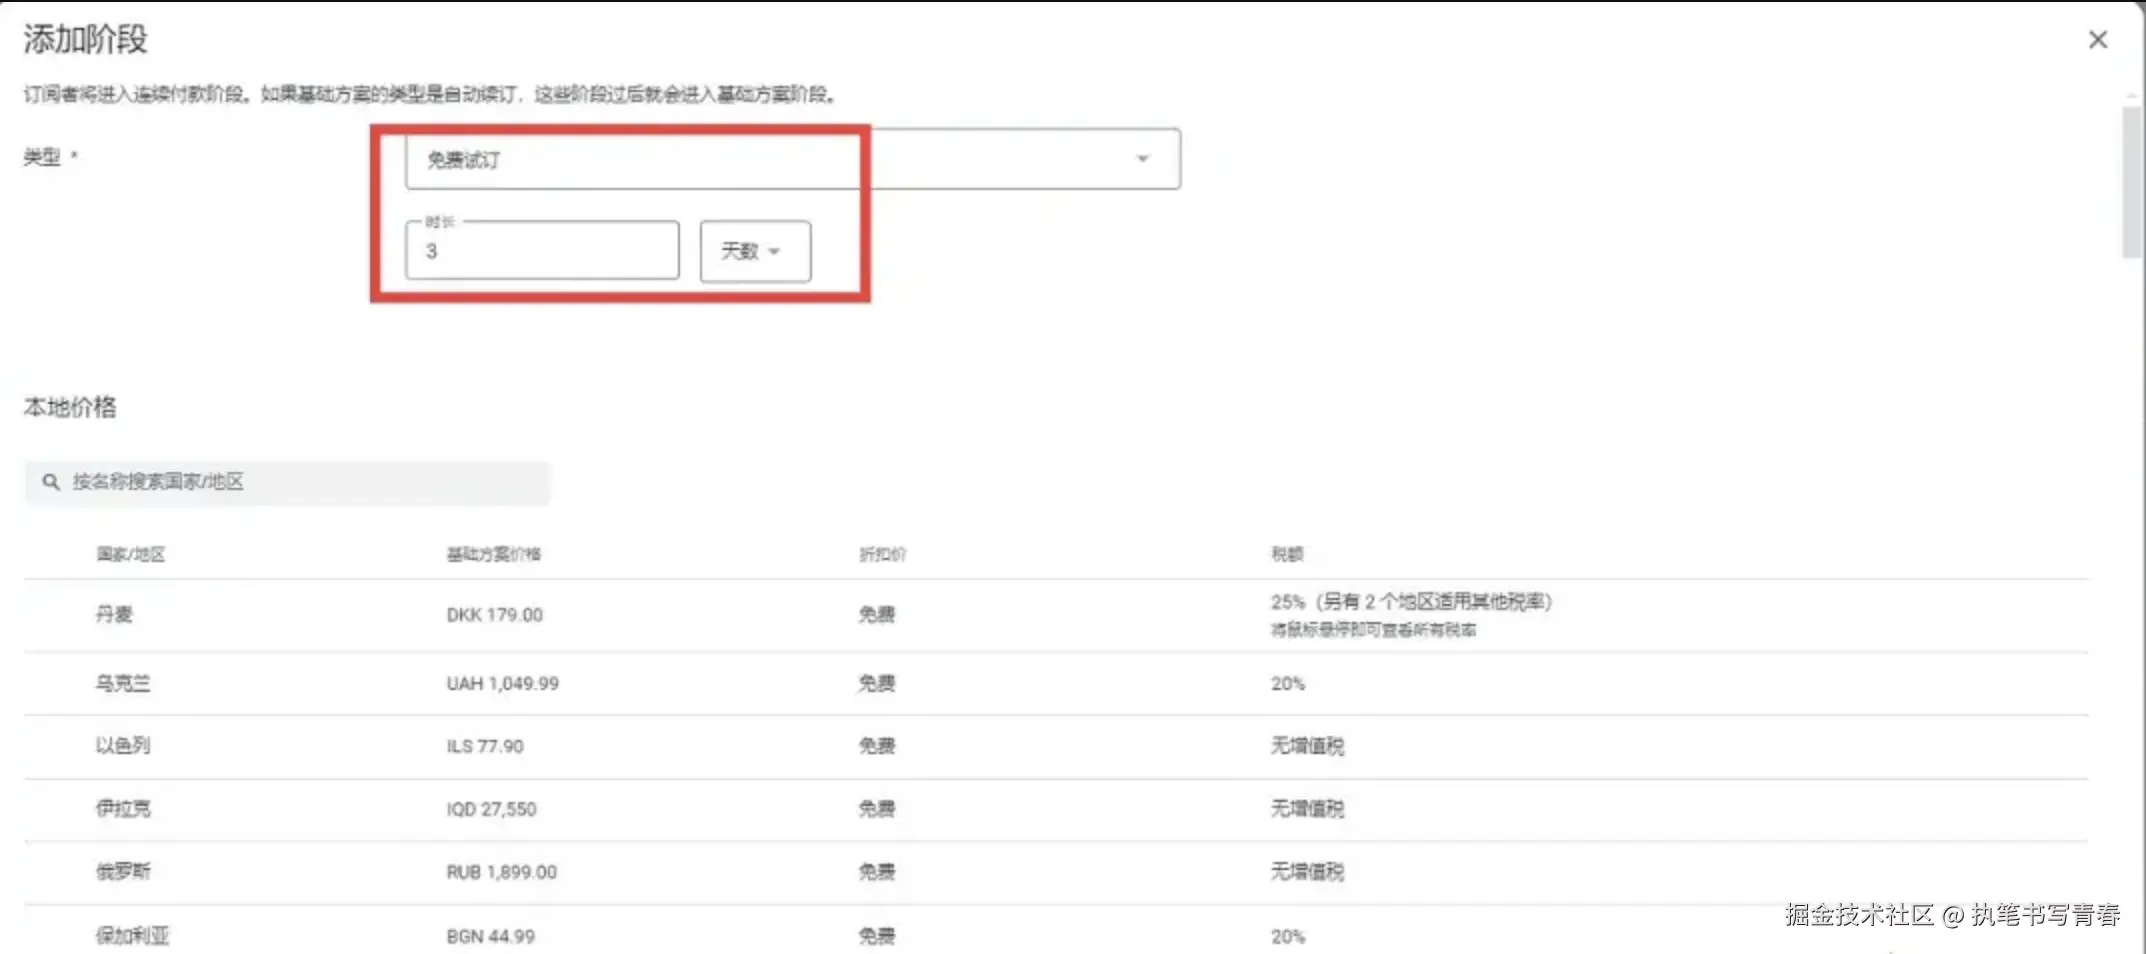Image resolution: width=2146 pixels, height=954 pixels.
Task: Expand the type selector arrow
Action: pos(1142,159)
